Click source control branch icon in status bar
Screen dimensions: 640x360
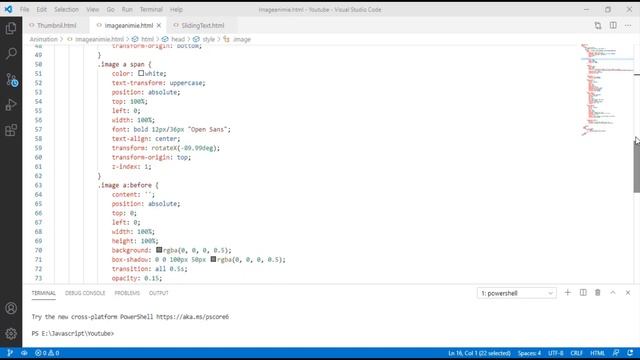coord(10,353)
